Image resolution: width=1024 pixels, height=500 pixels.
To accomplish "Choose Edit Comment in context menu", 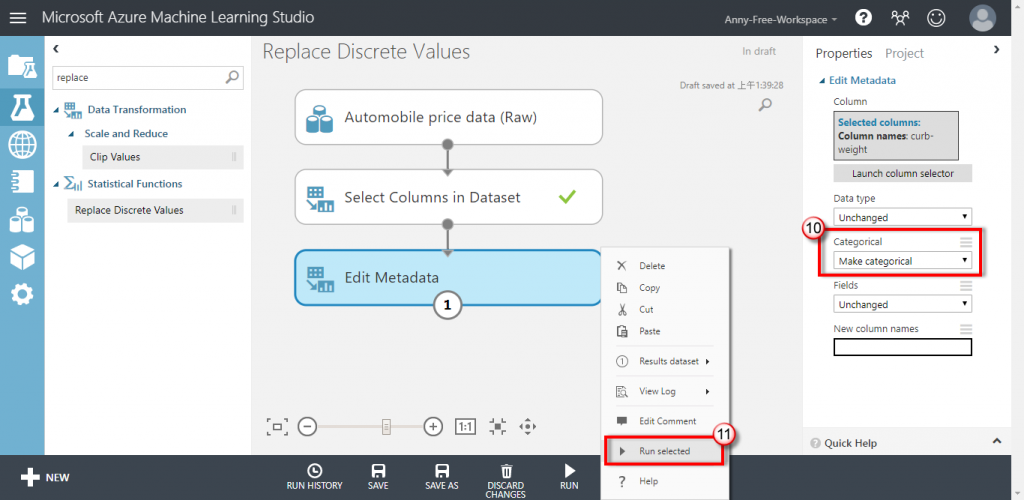I will click(665, 421).
